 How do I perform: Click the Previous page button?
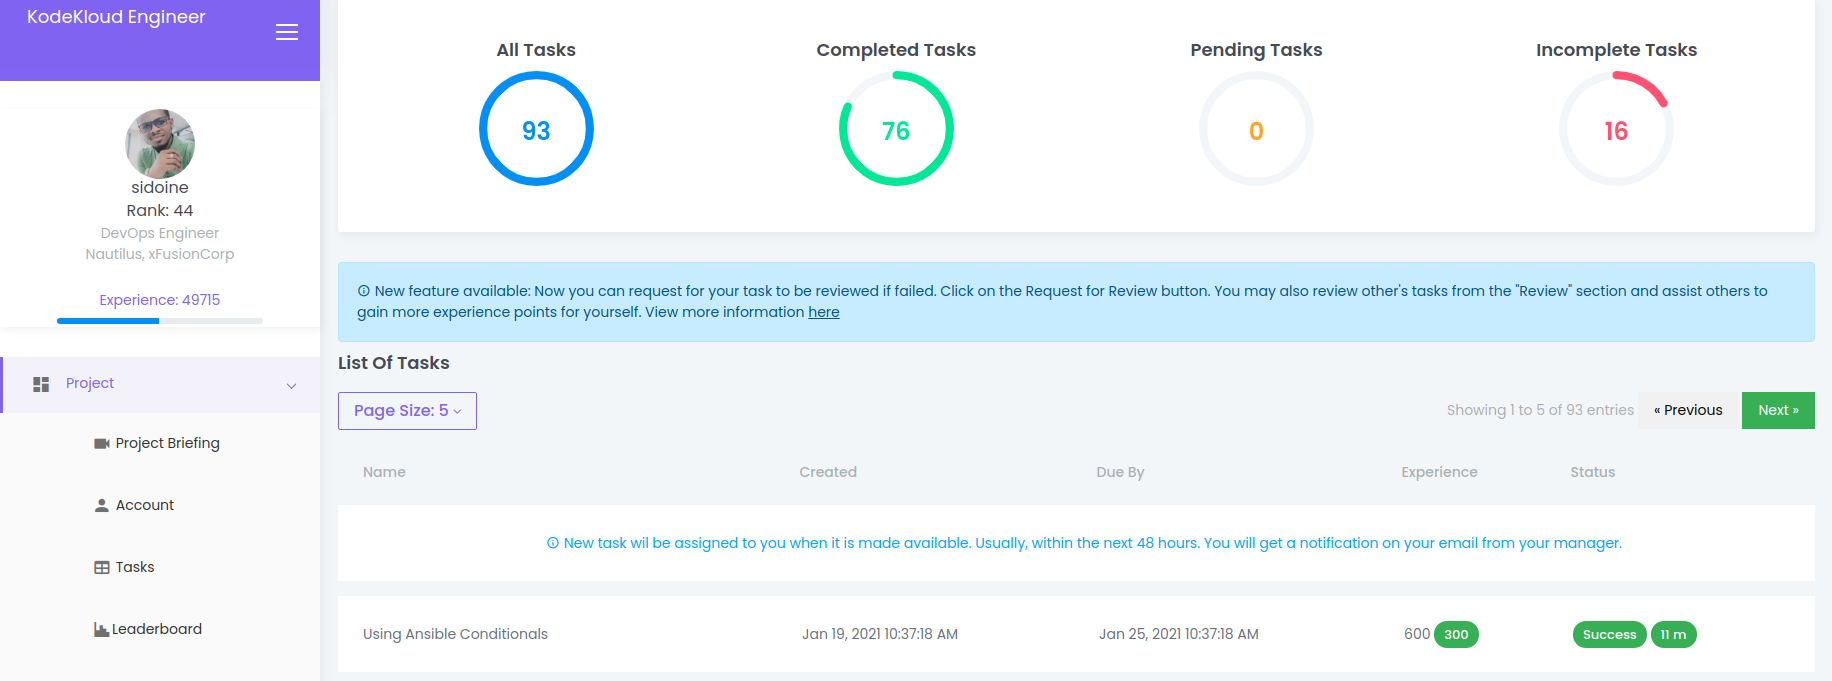coord(1688,410)
